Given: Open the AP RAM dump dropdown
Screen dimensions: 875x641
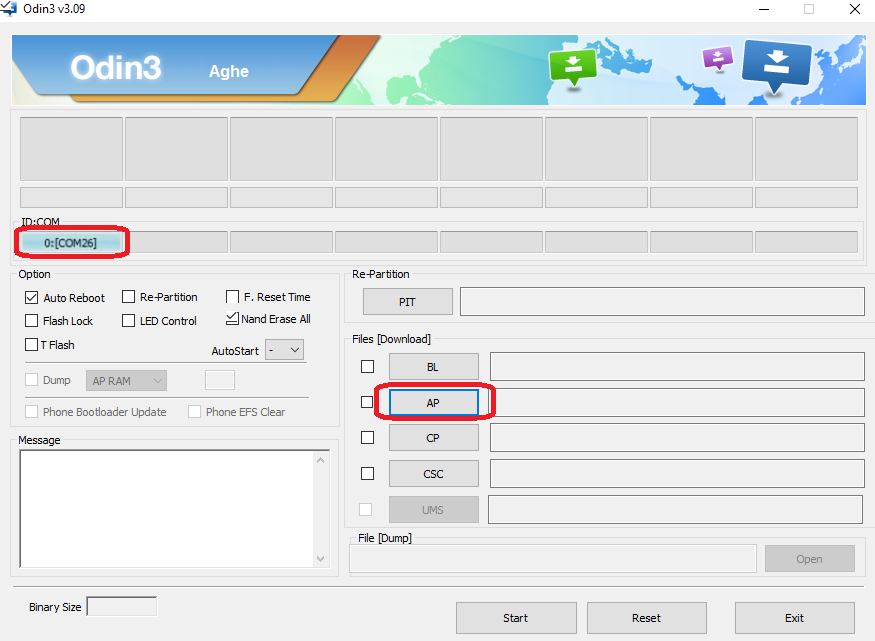Looking at the screenshot, I should [x=126, y=380].
